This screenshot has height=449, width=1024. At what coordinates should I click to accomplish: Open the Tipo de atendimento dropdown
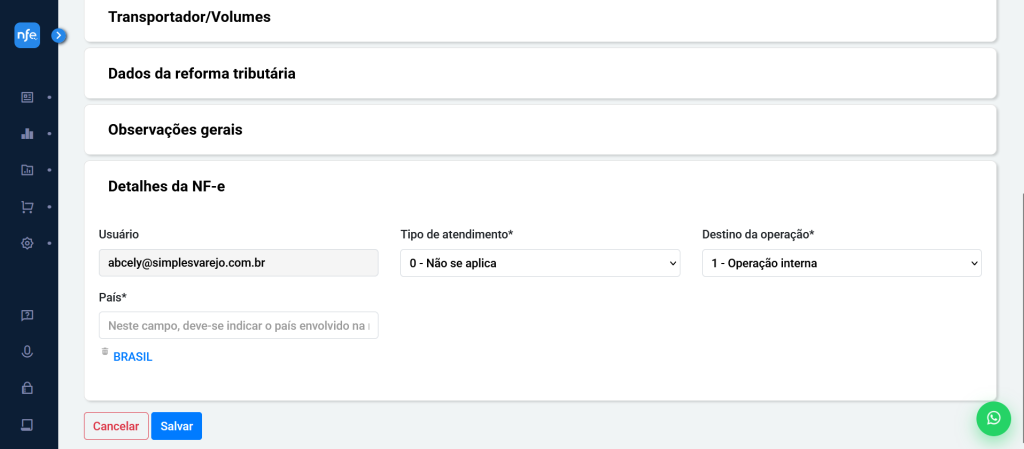540,263
